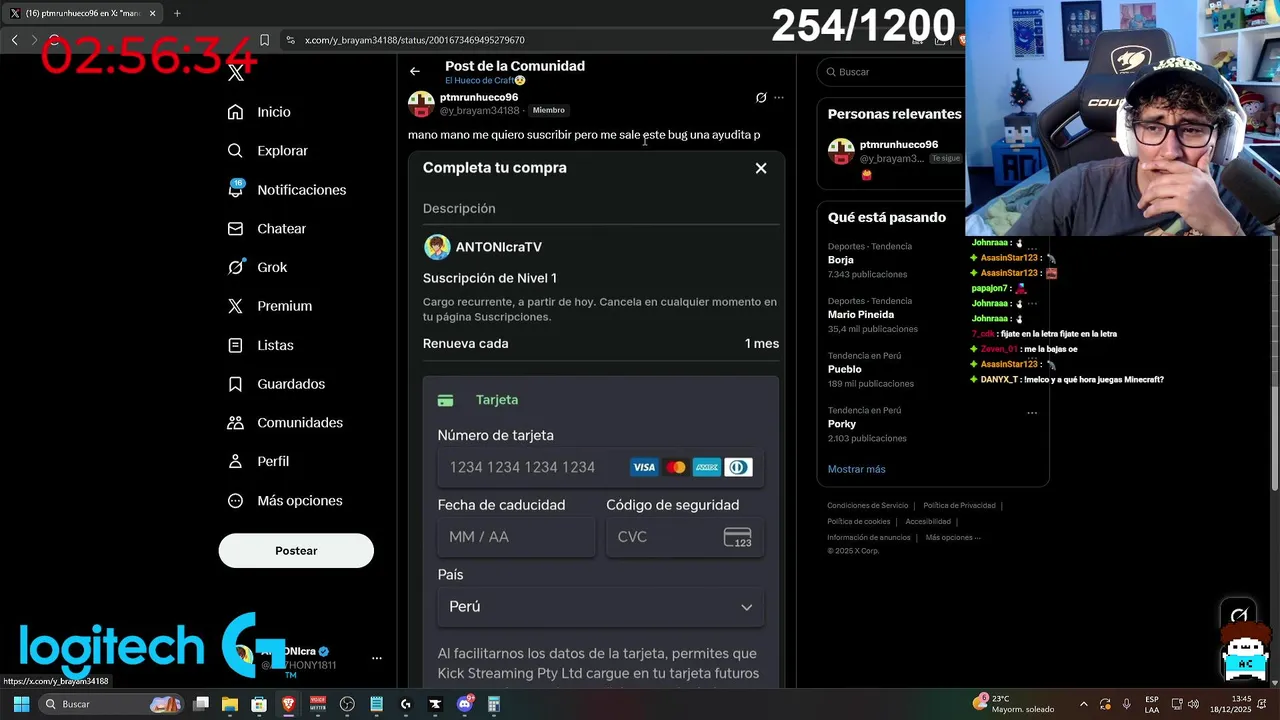Viewport: 1280px width, 720px height.
Task: Click the Windows taskbar Buscar search
Action: click(x=110, y=704)
